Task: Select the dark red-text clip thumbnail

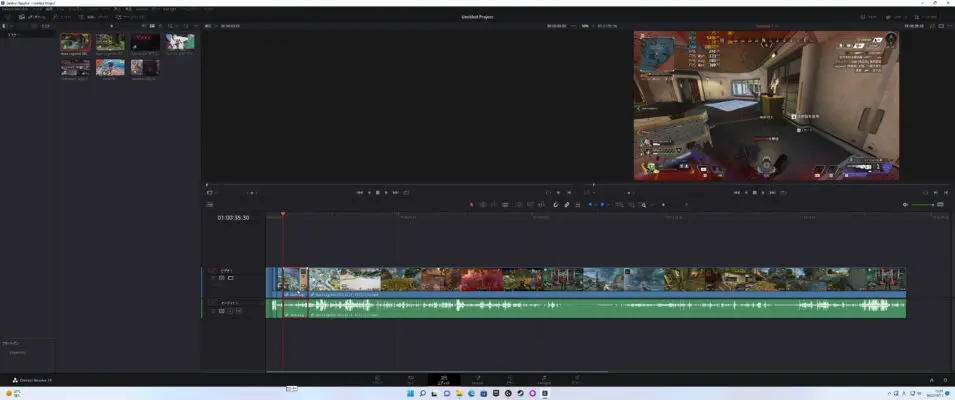Action: point(146,42)
